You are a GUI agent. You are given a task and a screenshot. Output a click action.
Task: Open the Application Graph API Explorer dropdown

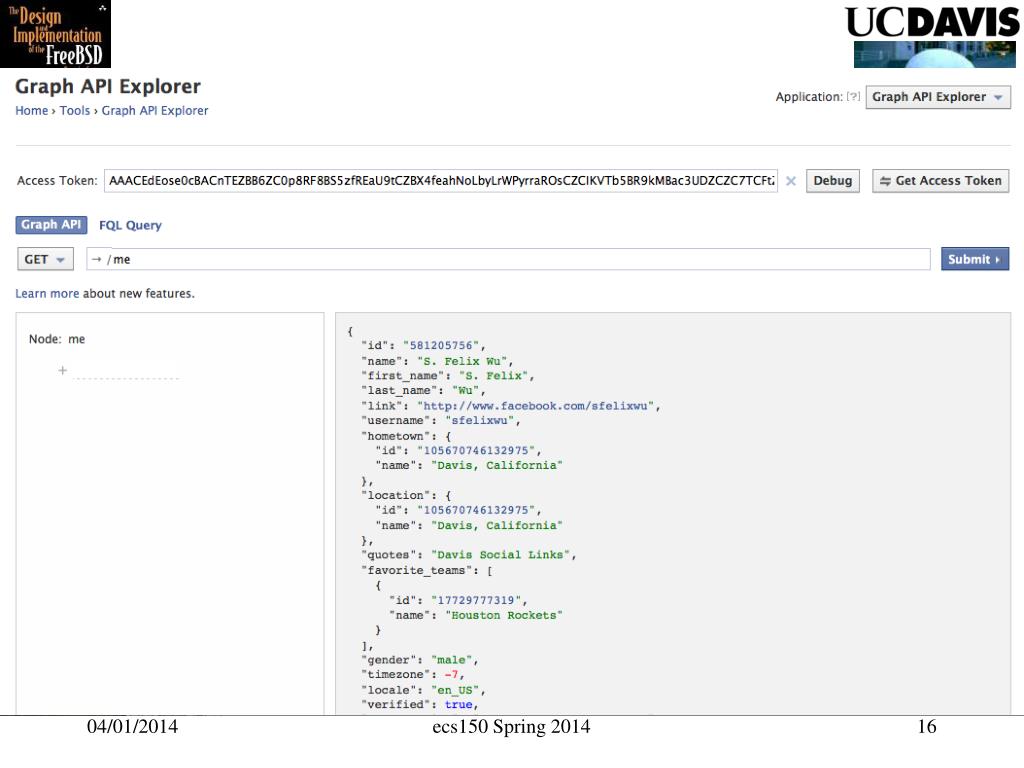click(938, 97)
